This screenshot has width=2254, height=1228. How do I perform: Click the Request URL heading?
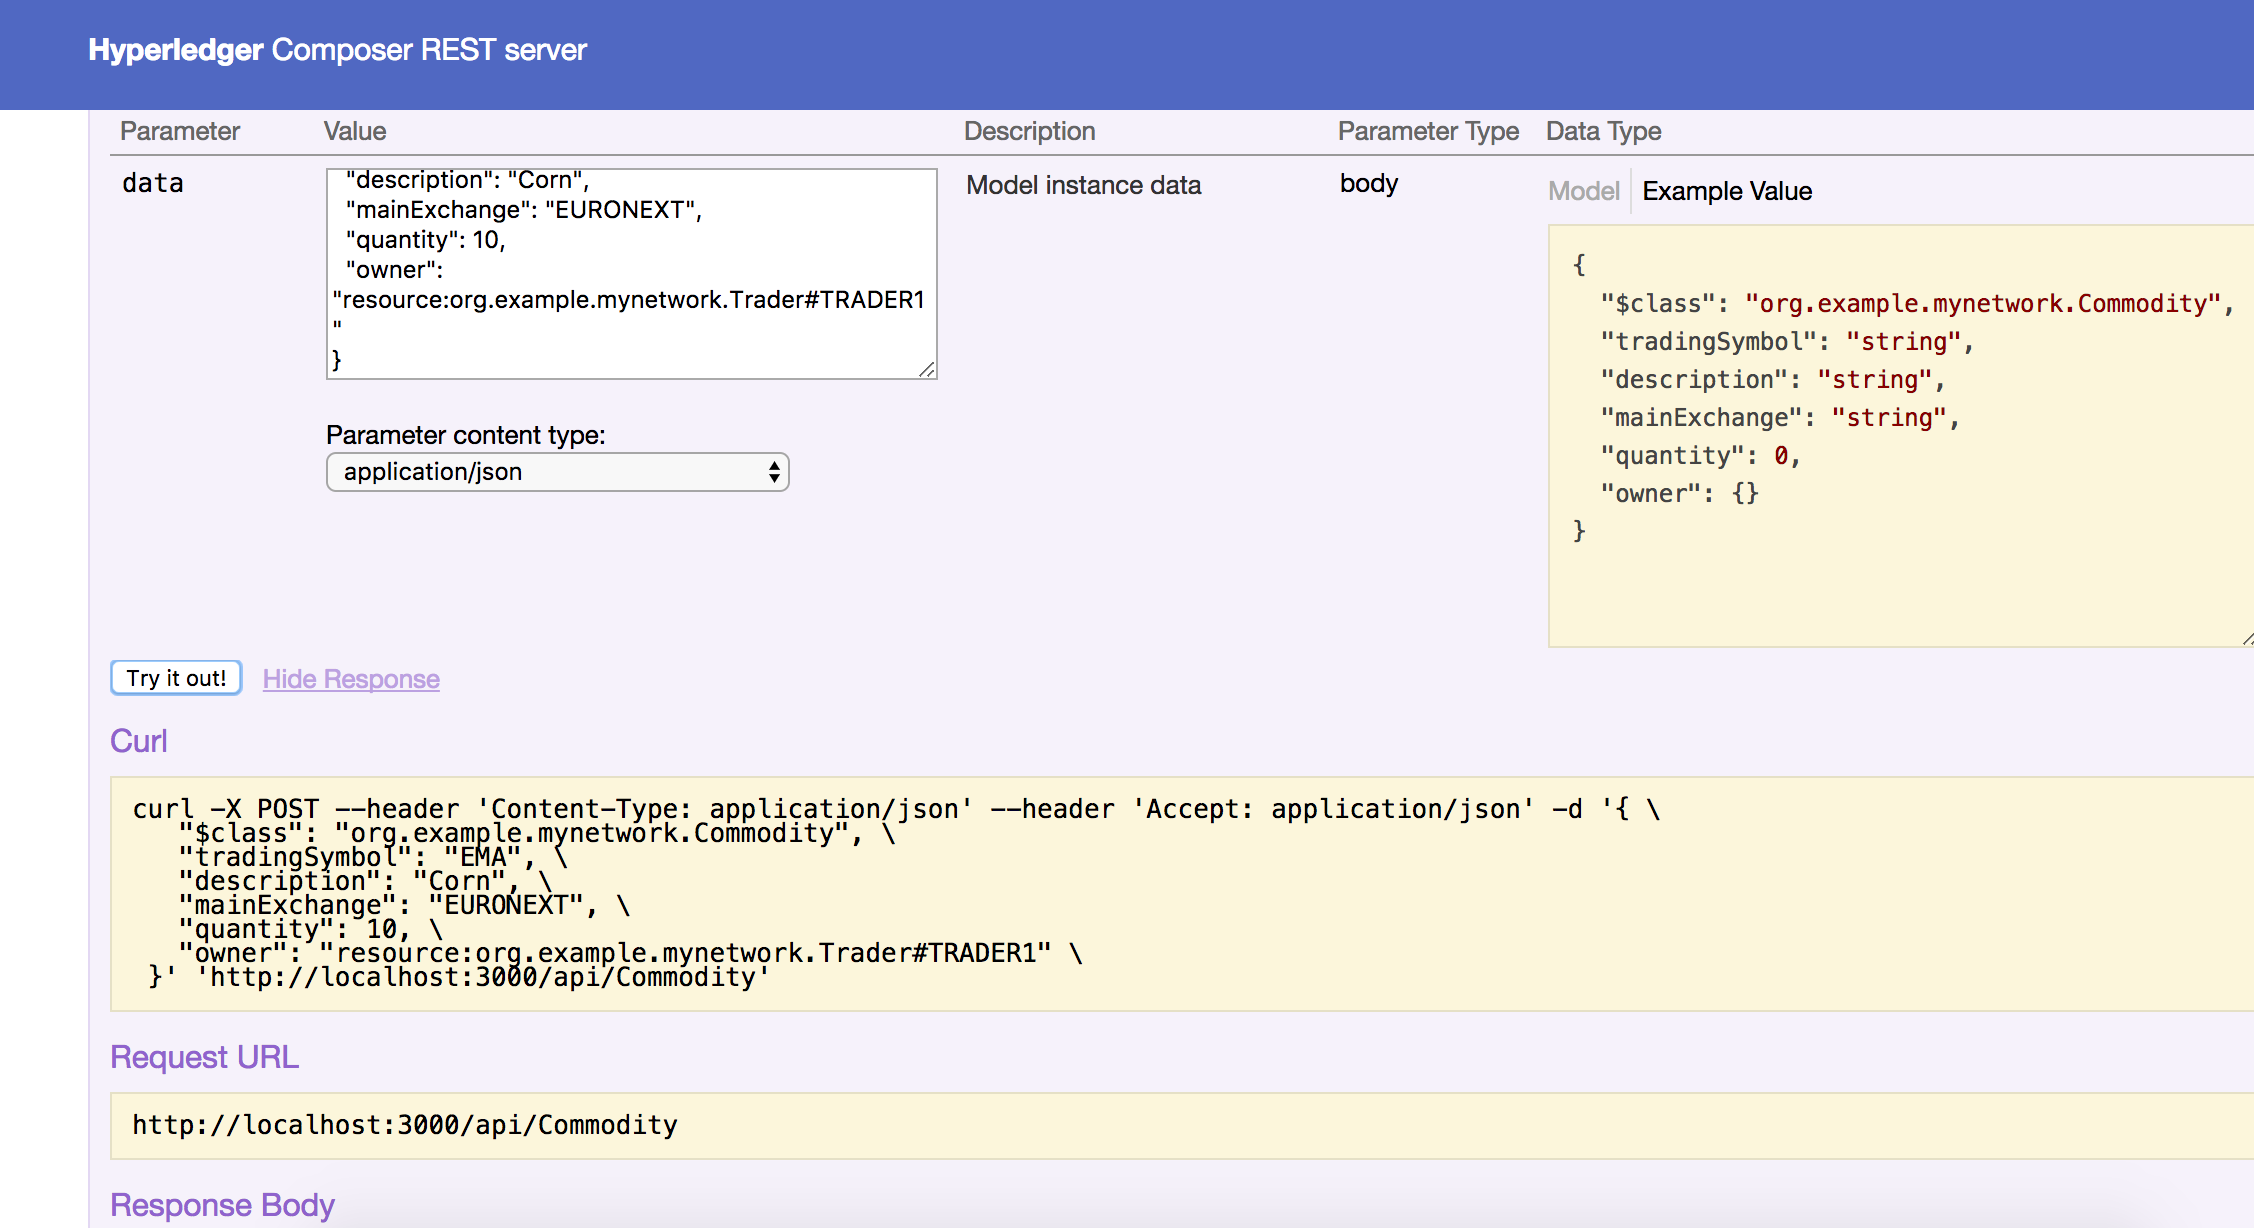click(204, 1057)
